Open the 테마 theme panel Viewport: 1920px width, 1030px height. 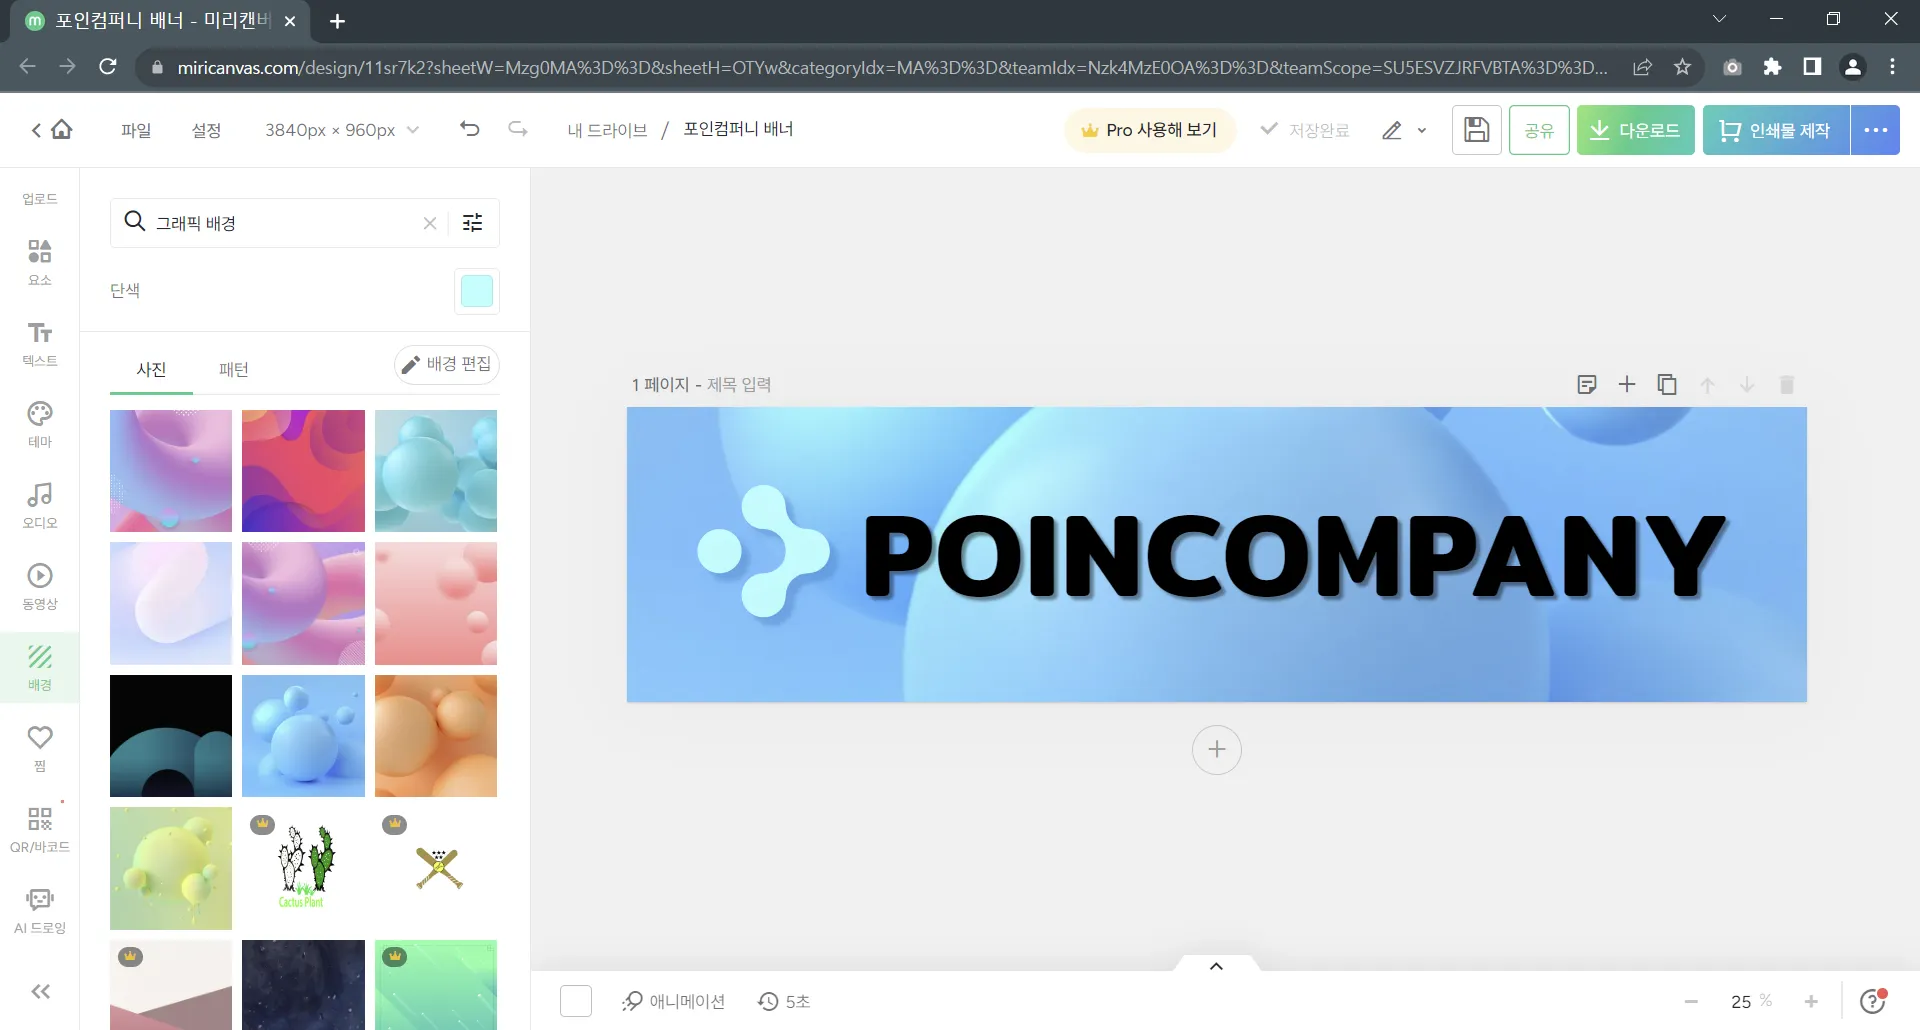[40, 424]
